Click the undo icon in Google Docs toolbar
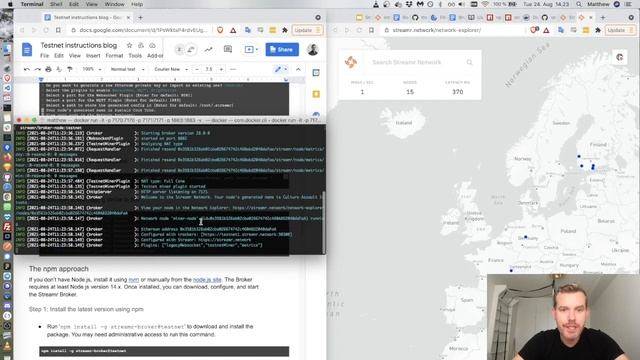Viewport: 640px width, 360px height. point(27,69)
